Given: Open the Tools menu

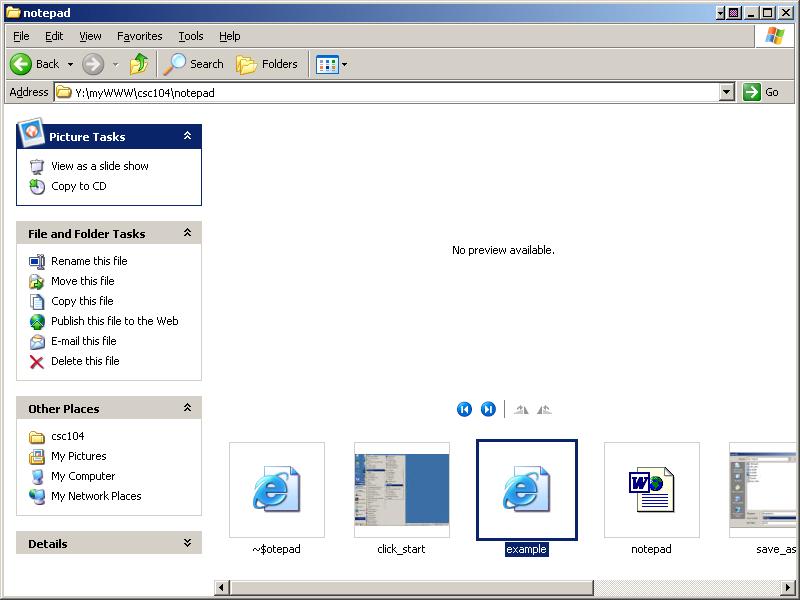Looking at the screenshot, I should point(191,36).
